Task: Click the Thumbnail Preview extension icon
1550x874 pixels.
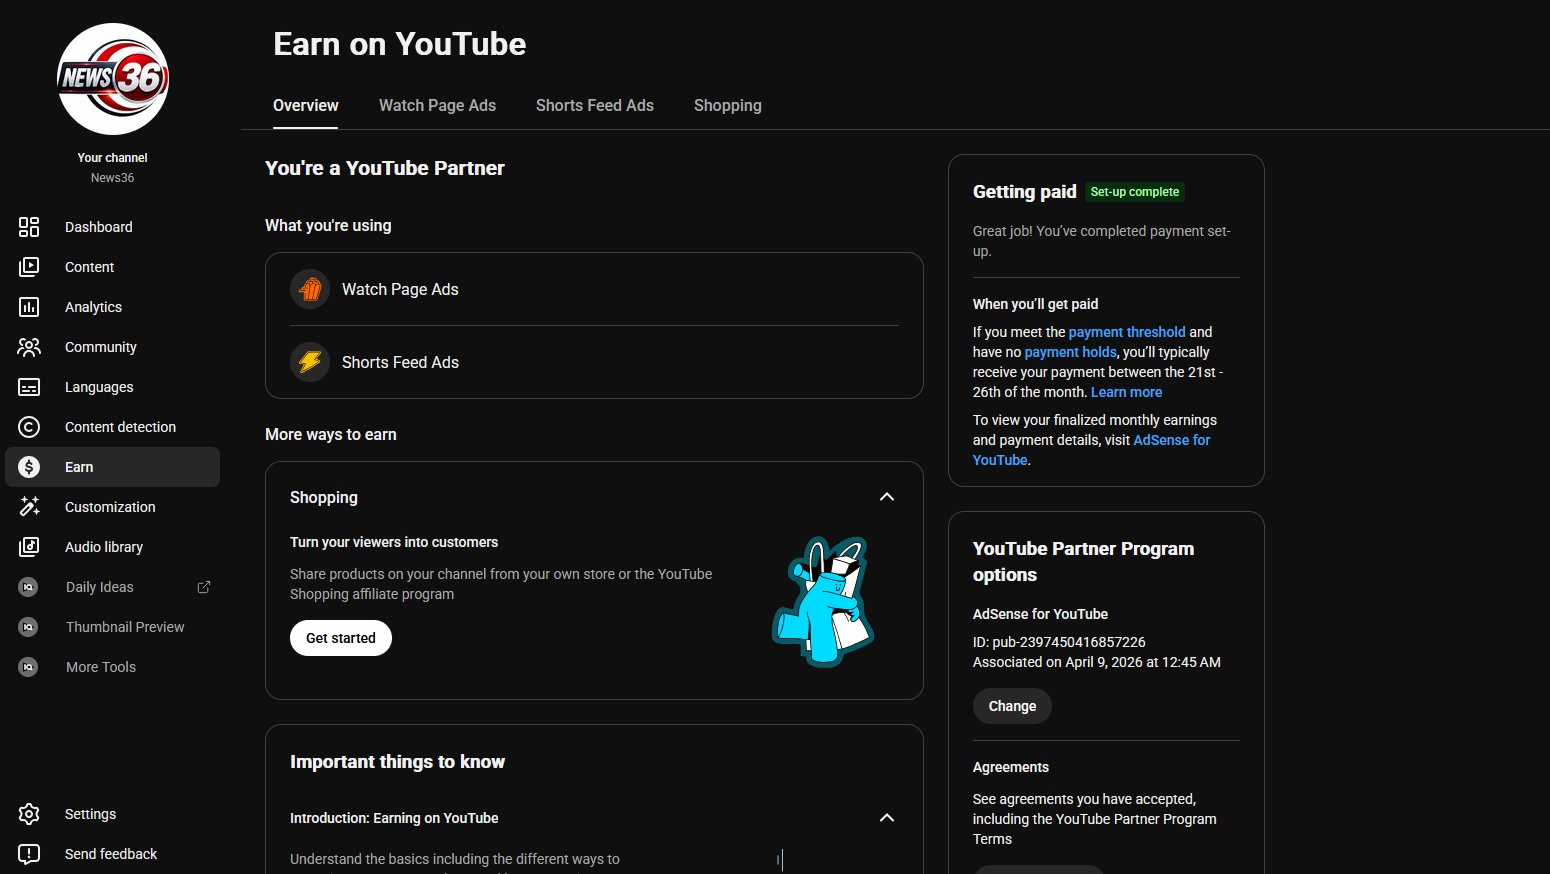Action: click(28, 627)
